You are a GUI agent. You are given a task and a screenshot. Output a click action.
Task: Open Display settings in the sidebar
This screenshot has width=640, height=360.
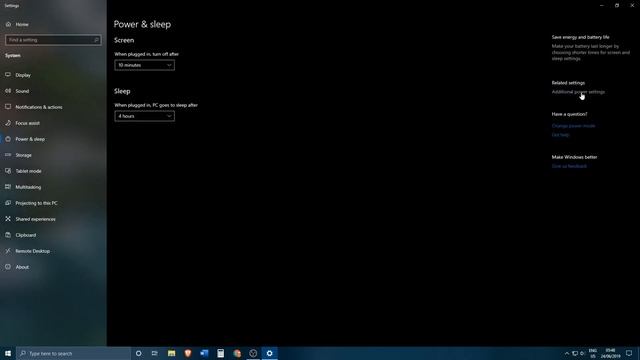tap(23, 75)
